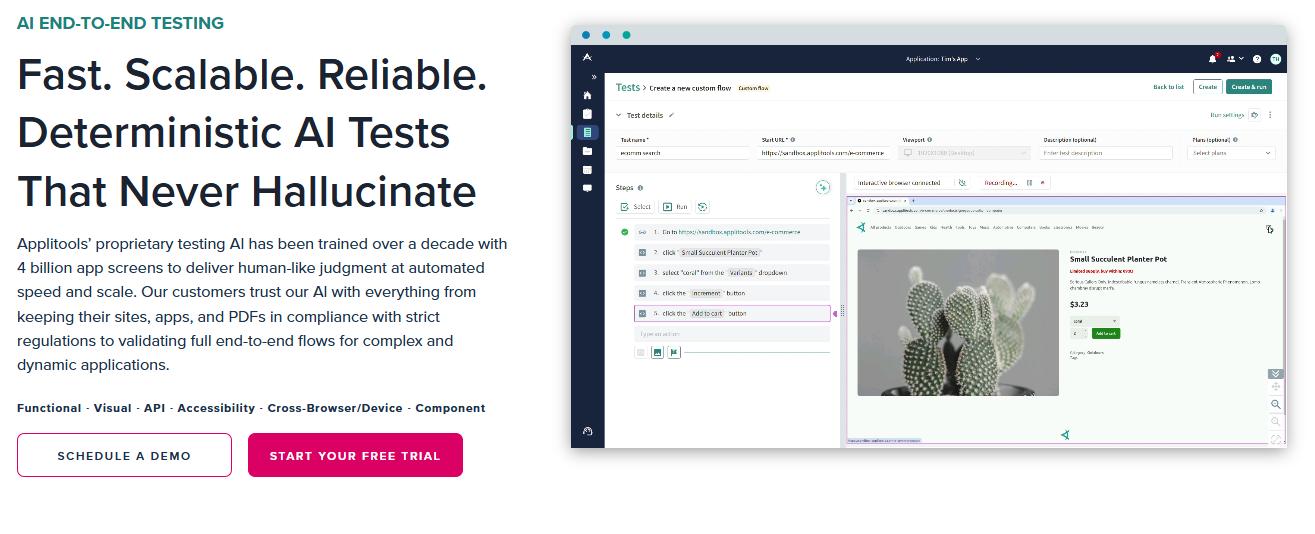This screenshot has height=534, width=1315.
Task: Stop recording with the red button
Action: point(1042,183)
